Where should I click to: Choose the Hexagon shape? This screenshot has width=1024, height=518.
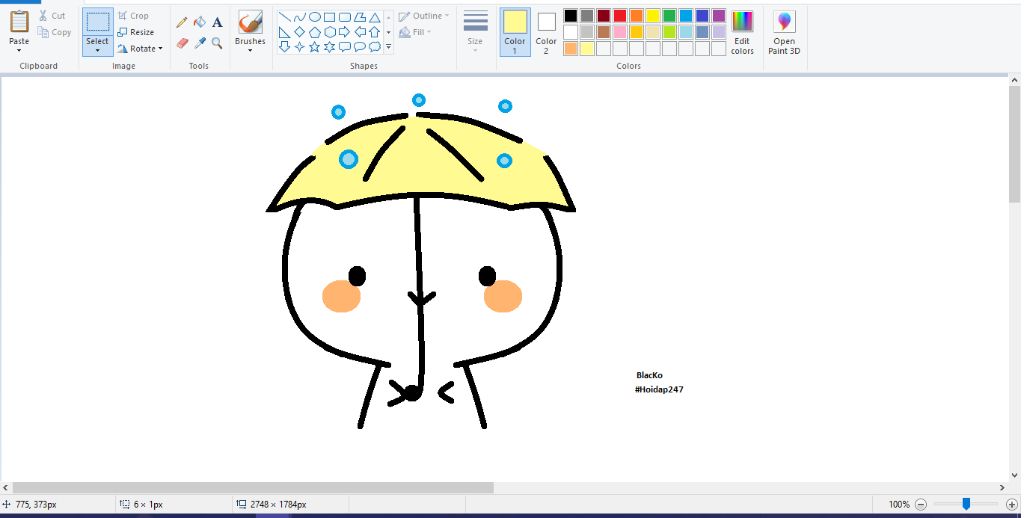point(330,32)
